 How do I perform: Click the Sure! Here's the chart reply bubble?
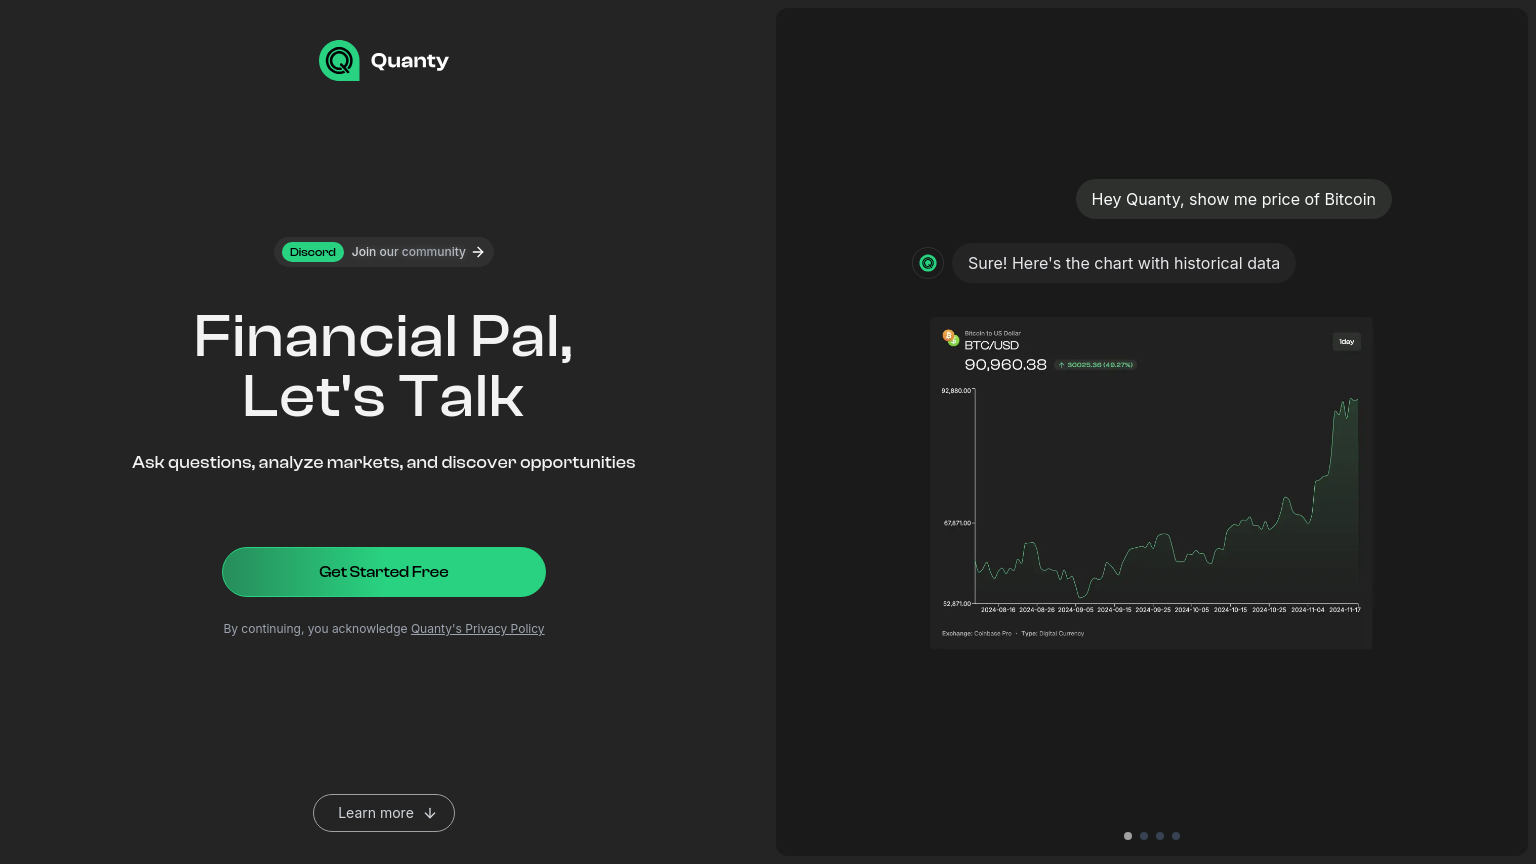click(x=1124, y=263)
